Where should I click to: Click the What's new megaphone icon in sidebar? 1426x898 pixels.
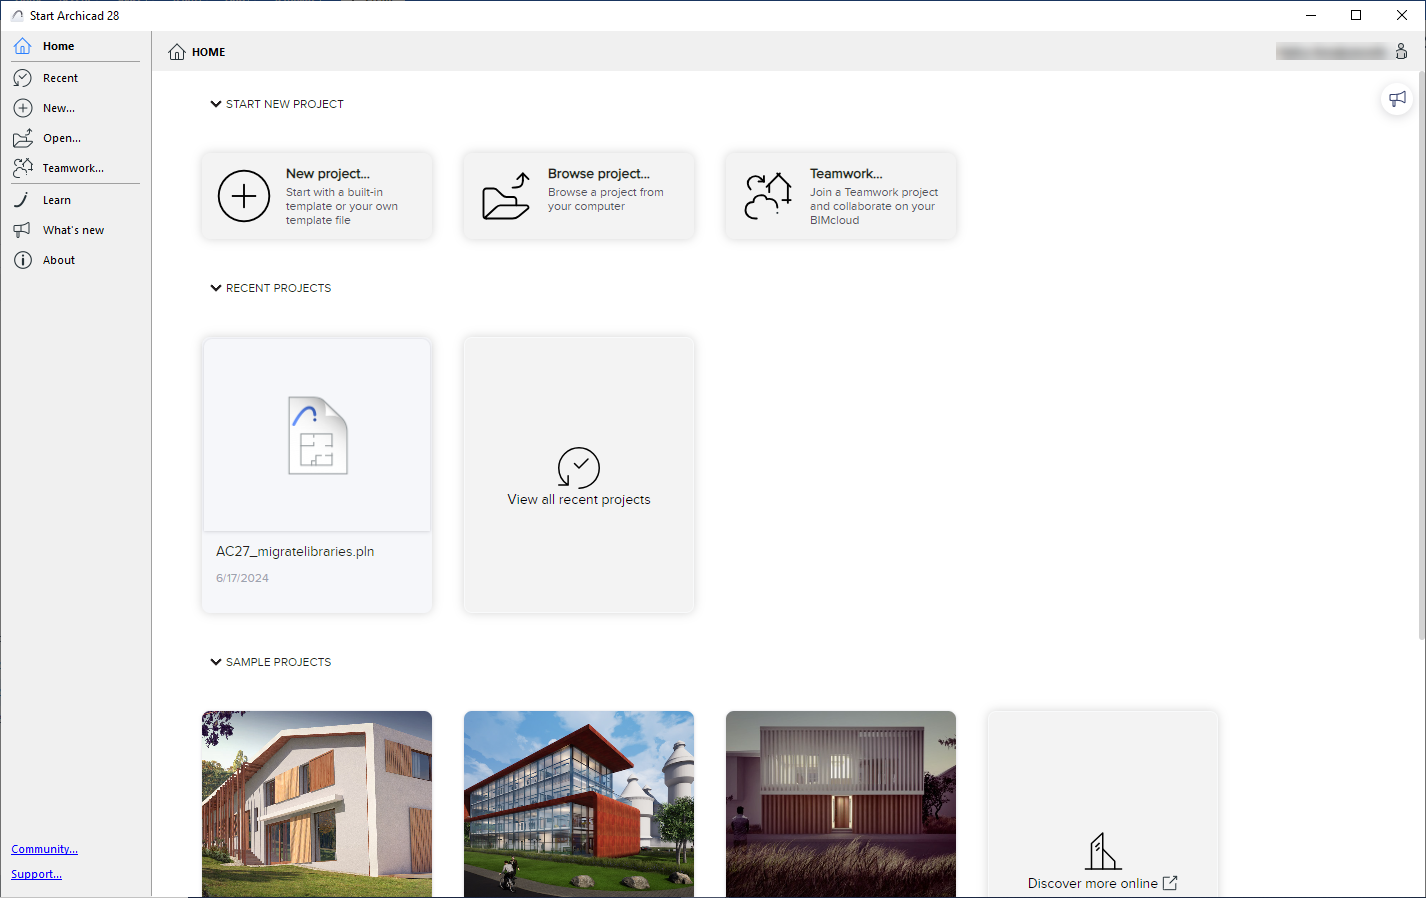[22, 230]
